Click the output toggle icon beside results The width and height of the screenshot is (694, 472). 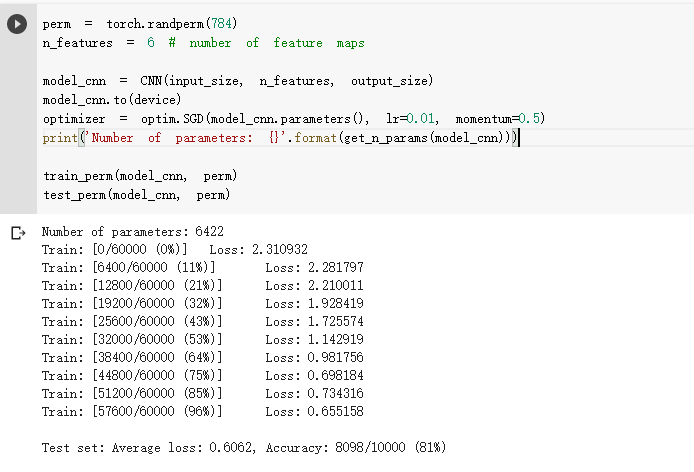[17, 233]
